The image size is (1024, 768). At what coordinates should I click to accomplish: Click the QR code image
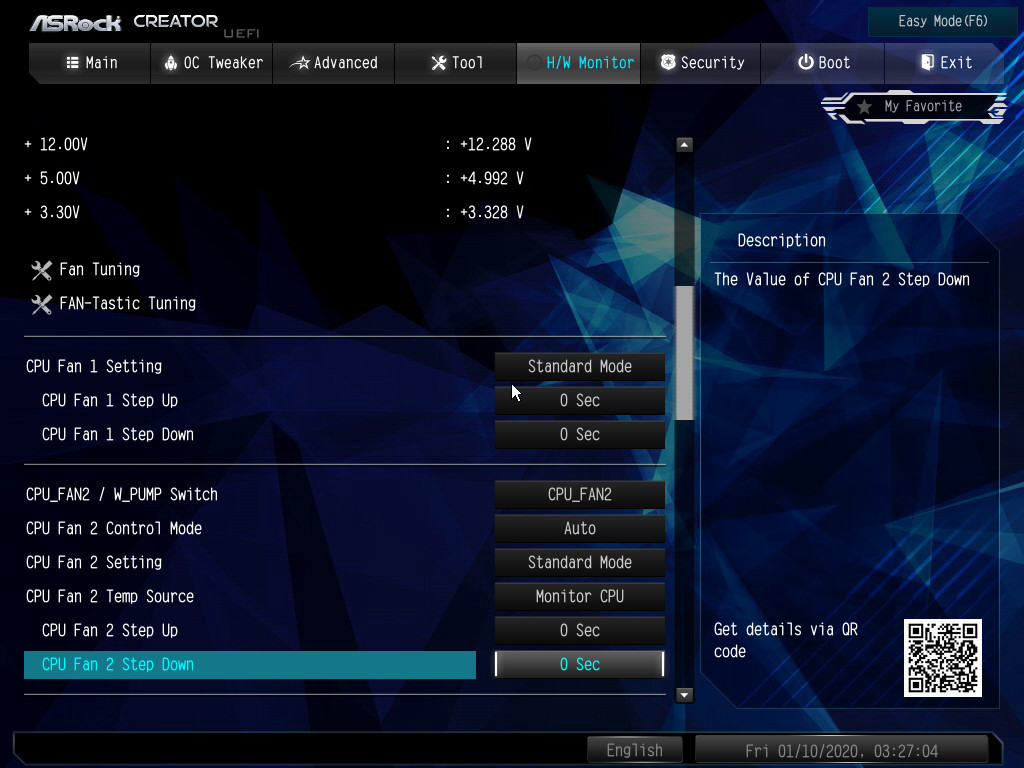942,657
